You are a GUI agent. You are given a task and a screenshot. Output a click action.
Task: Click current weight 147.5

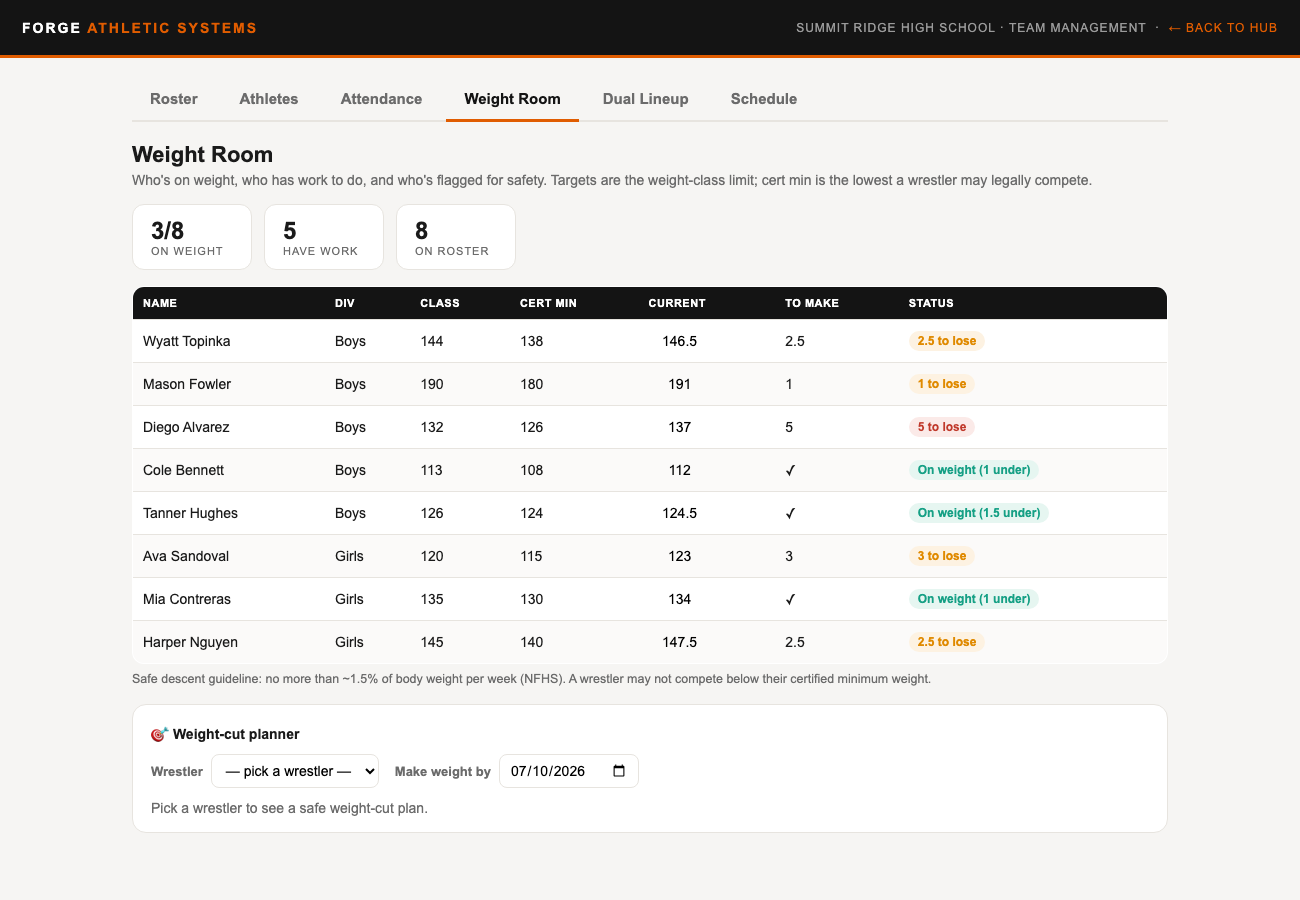point(680,642)
